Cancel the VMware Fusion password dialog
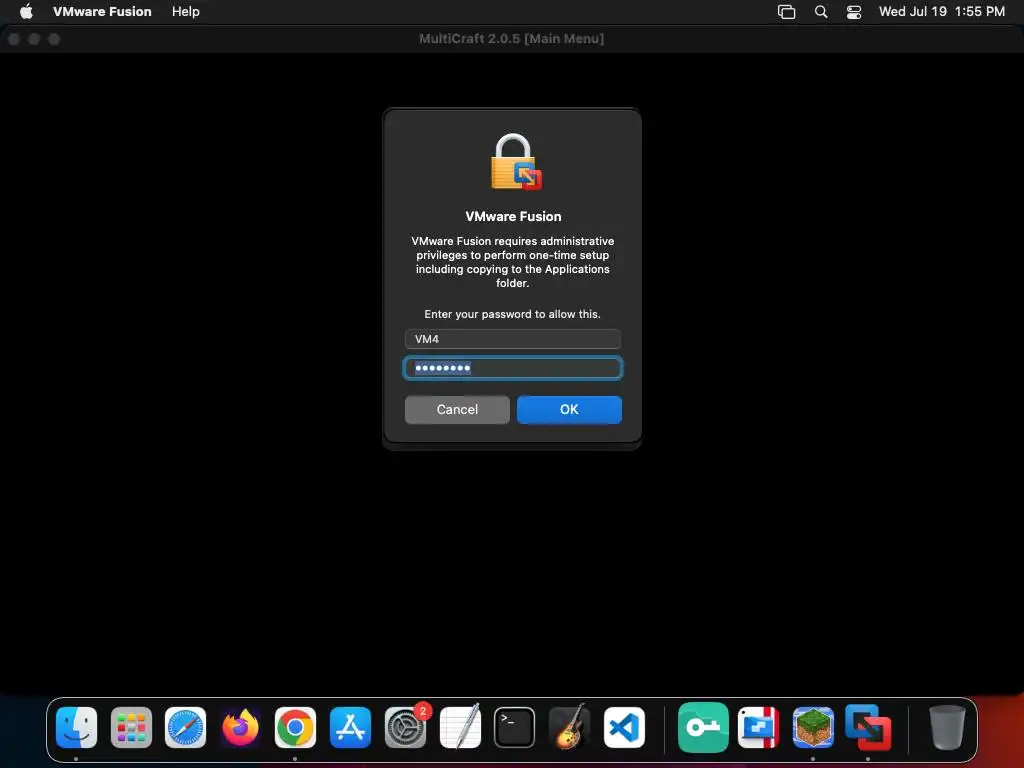The image size is (1024, 768). pyautogui.click(x=457, y=409)
